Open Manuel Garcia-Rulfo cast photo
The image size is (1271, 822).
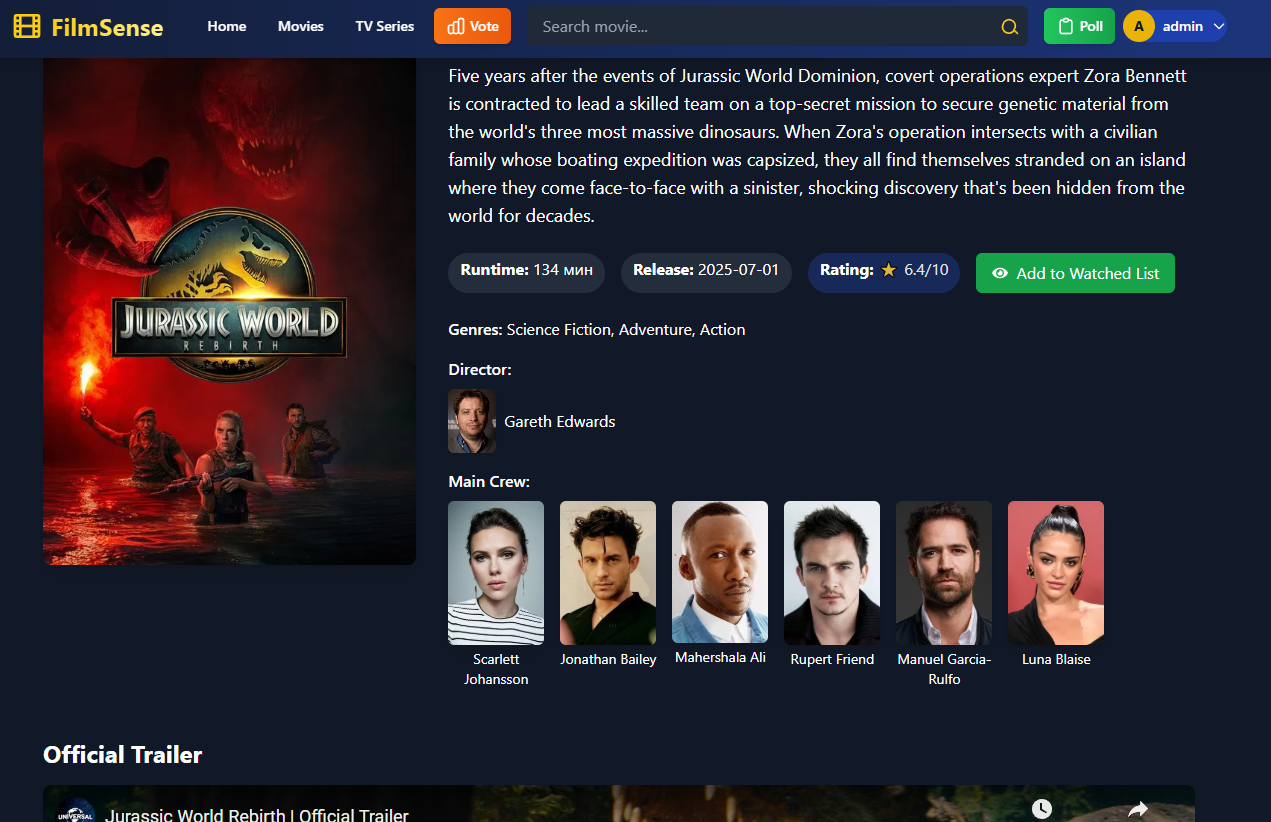tap(944, 573)
